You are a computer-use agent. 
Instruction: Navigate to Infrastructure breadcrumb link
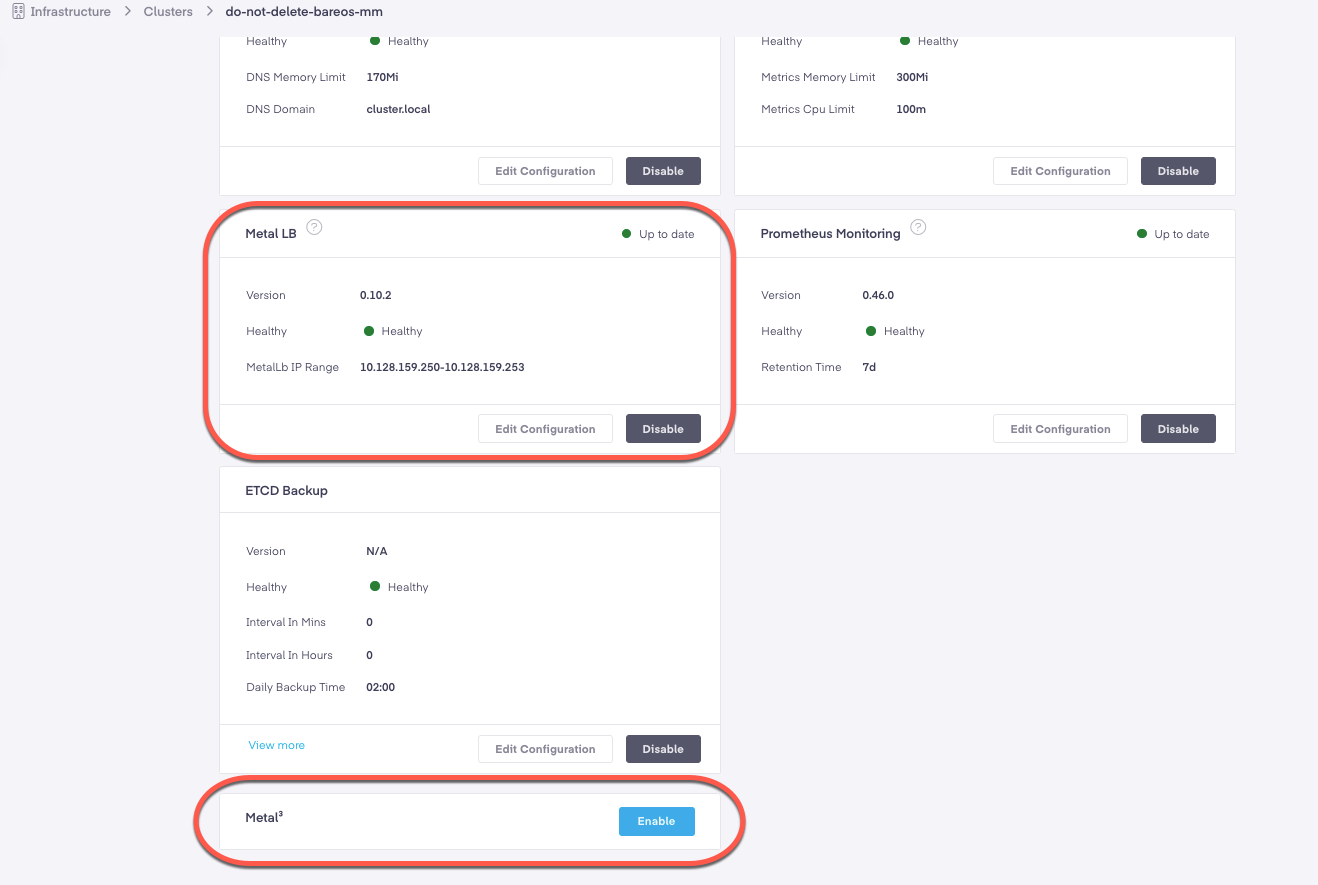[x=70, y=12]
